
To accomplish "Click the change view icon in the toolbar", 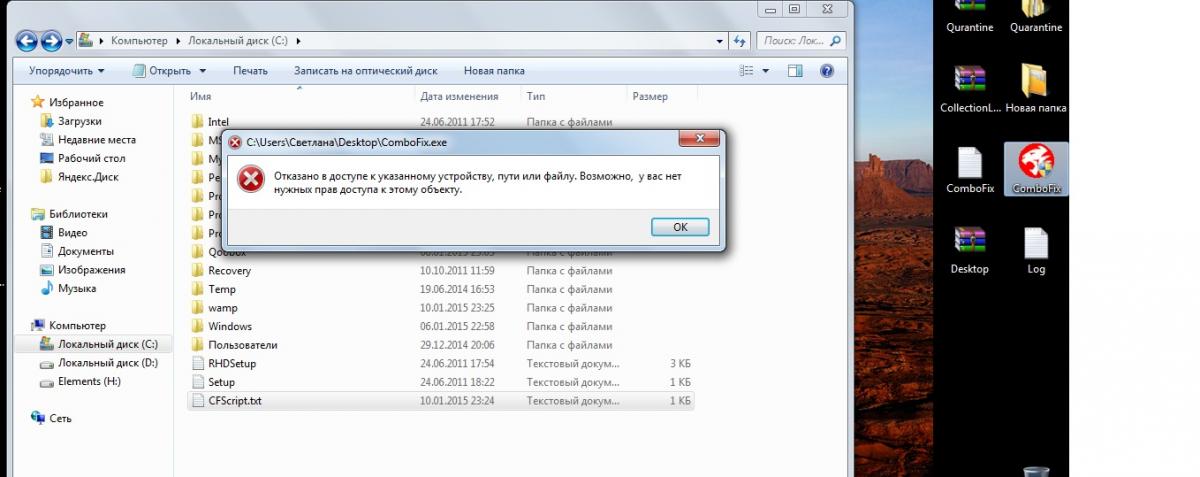I will (746, 71).
